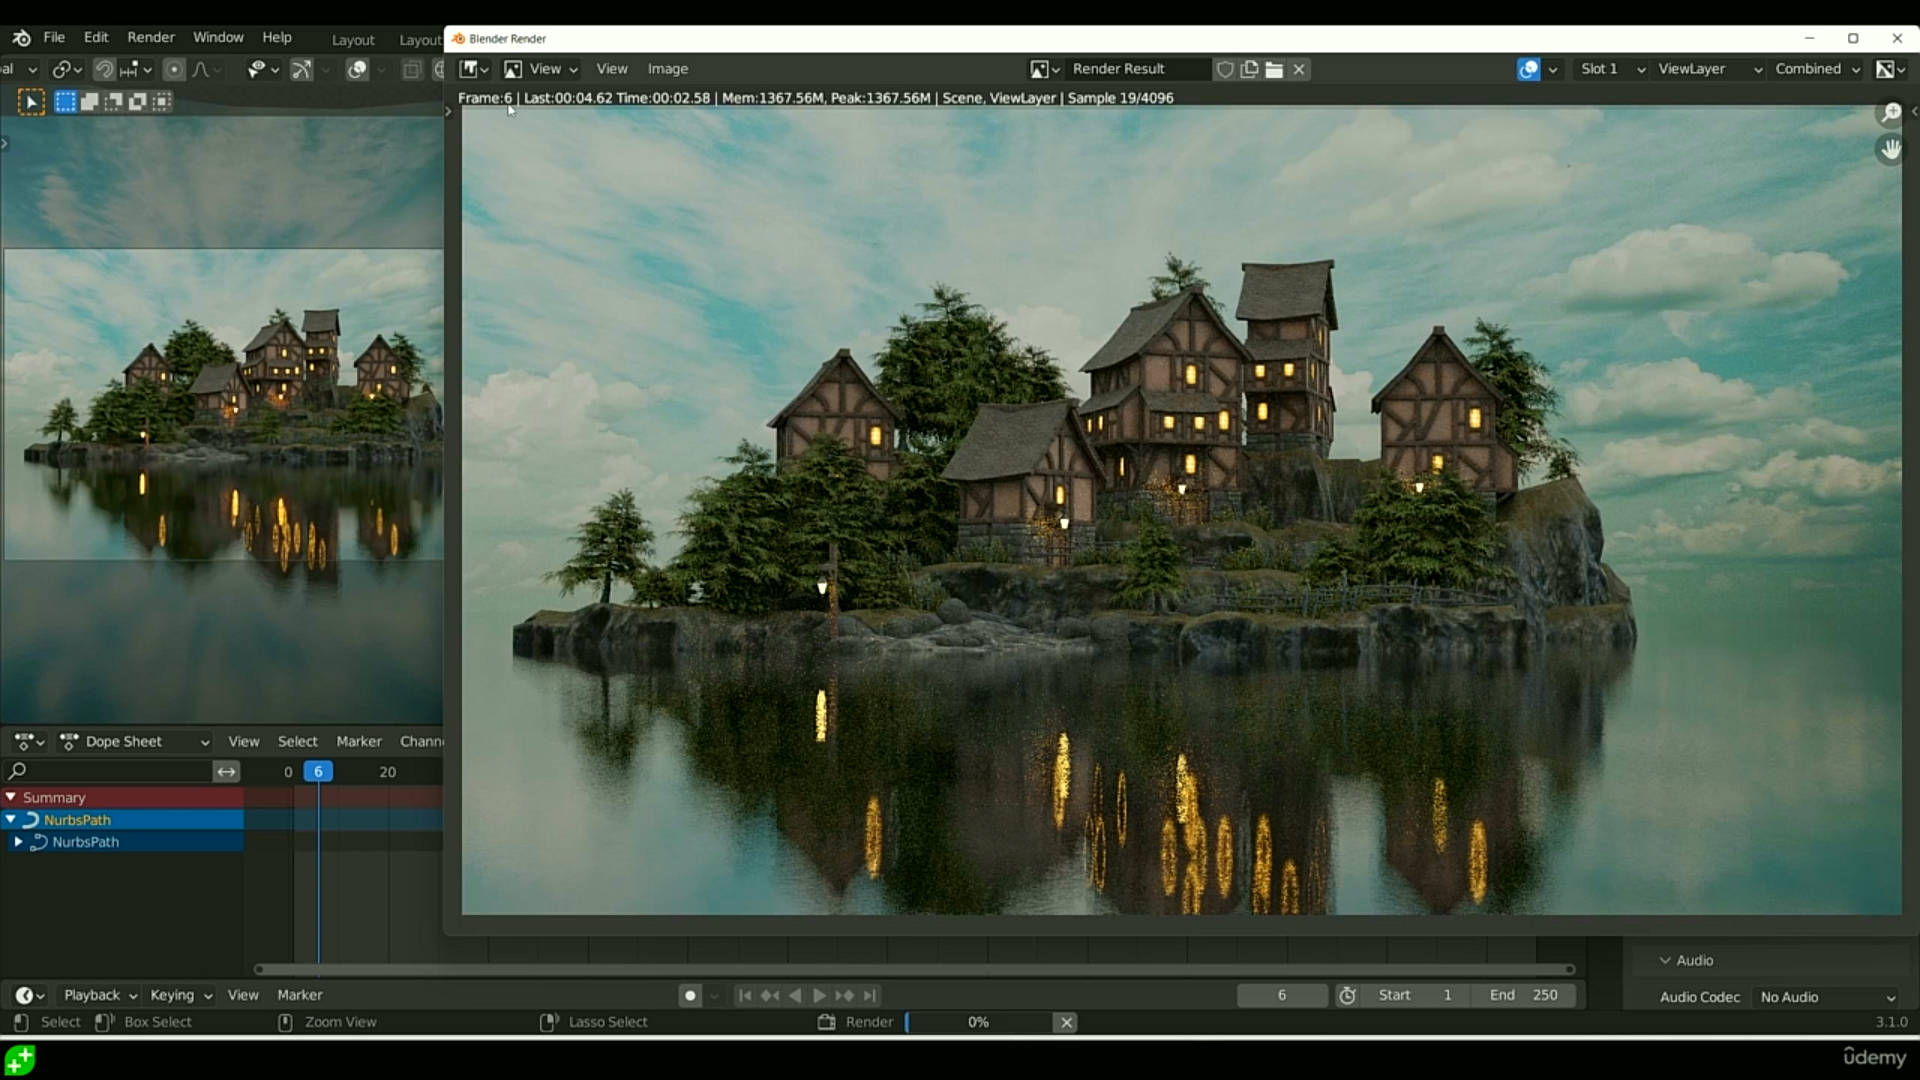
Task: Open the Image menu in render window
Action: pyautogui.click(x=667, y=69)
